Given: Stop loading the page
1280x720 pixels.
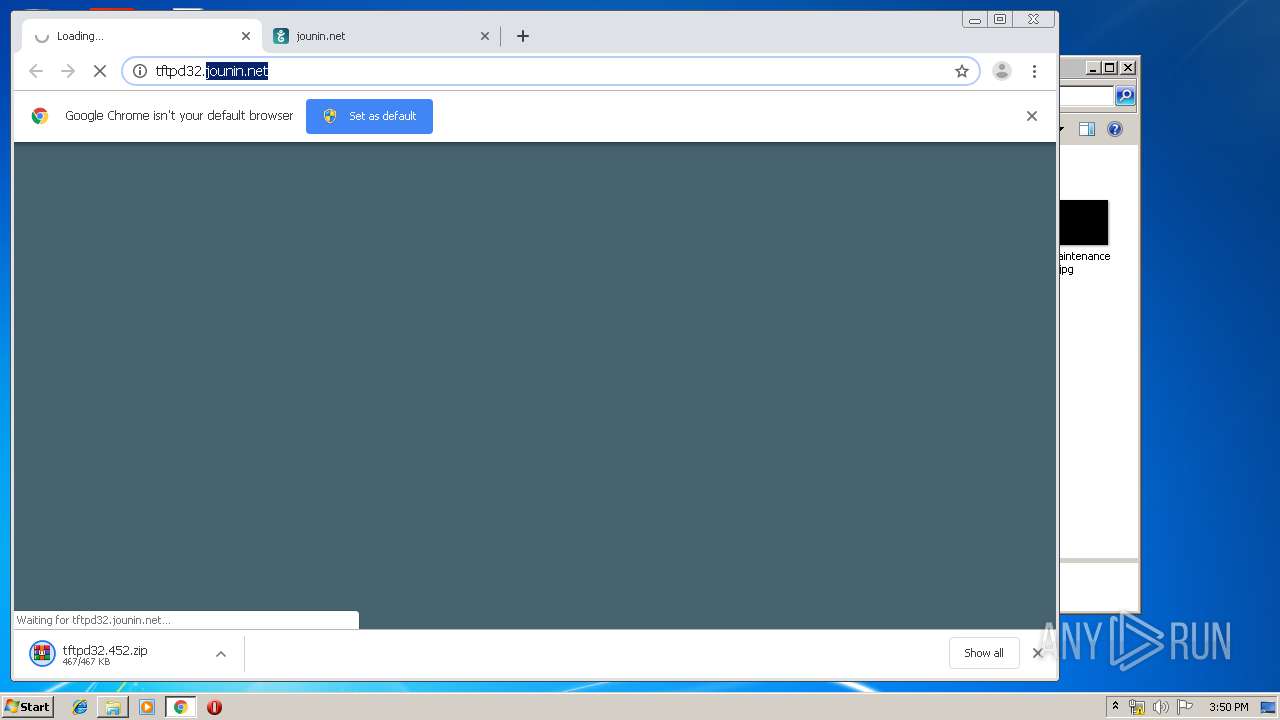Looking at the screenshot, I should click(x=100, y=71).
